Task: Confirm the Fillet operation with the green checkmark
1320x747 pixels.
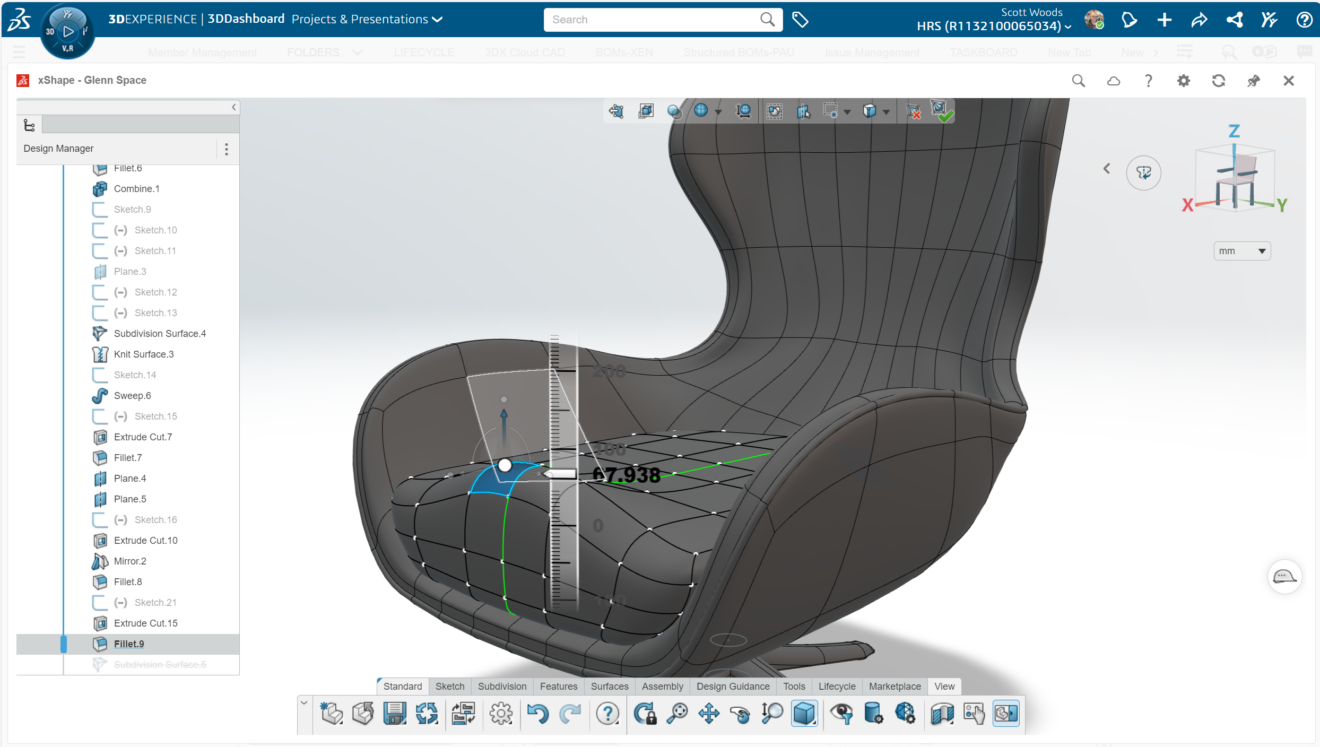Action: coord(943,111)
